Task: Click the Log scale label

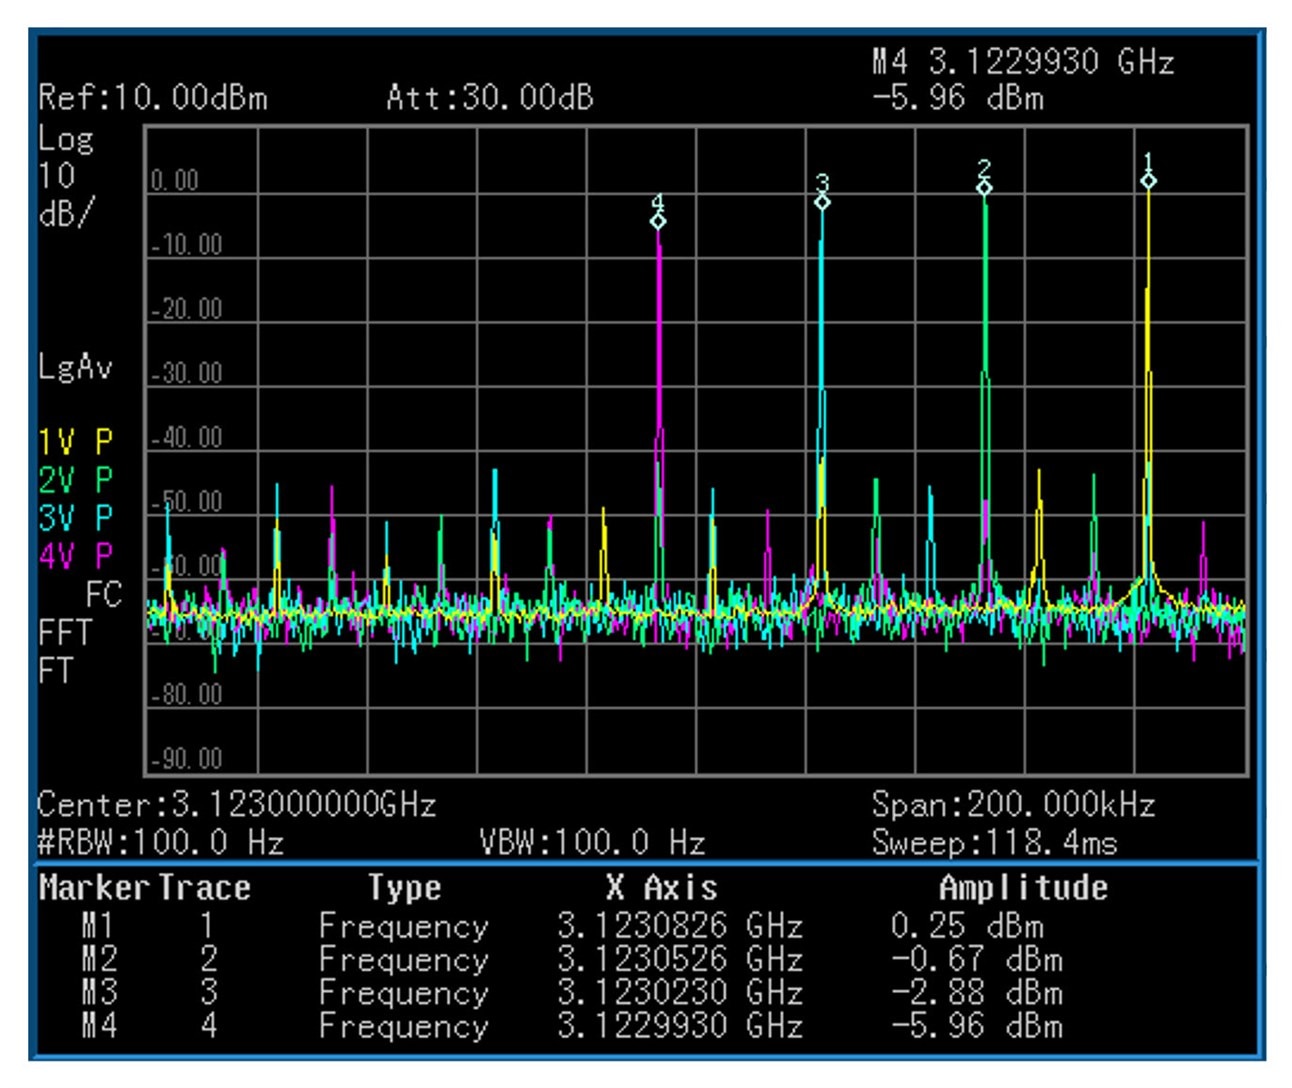Action: point(66,140)
